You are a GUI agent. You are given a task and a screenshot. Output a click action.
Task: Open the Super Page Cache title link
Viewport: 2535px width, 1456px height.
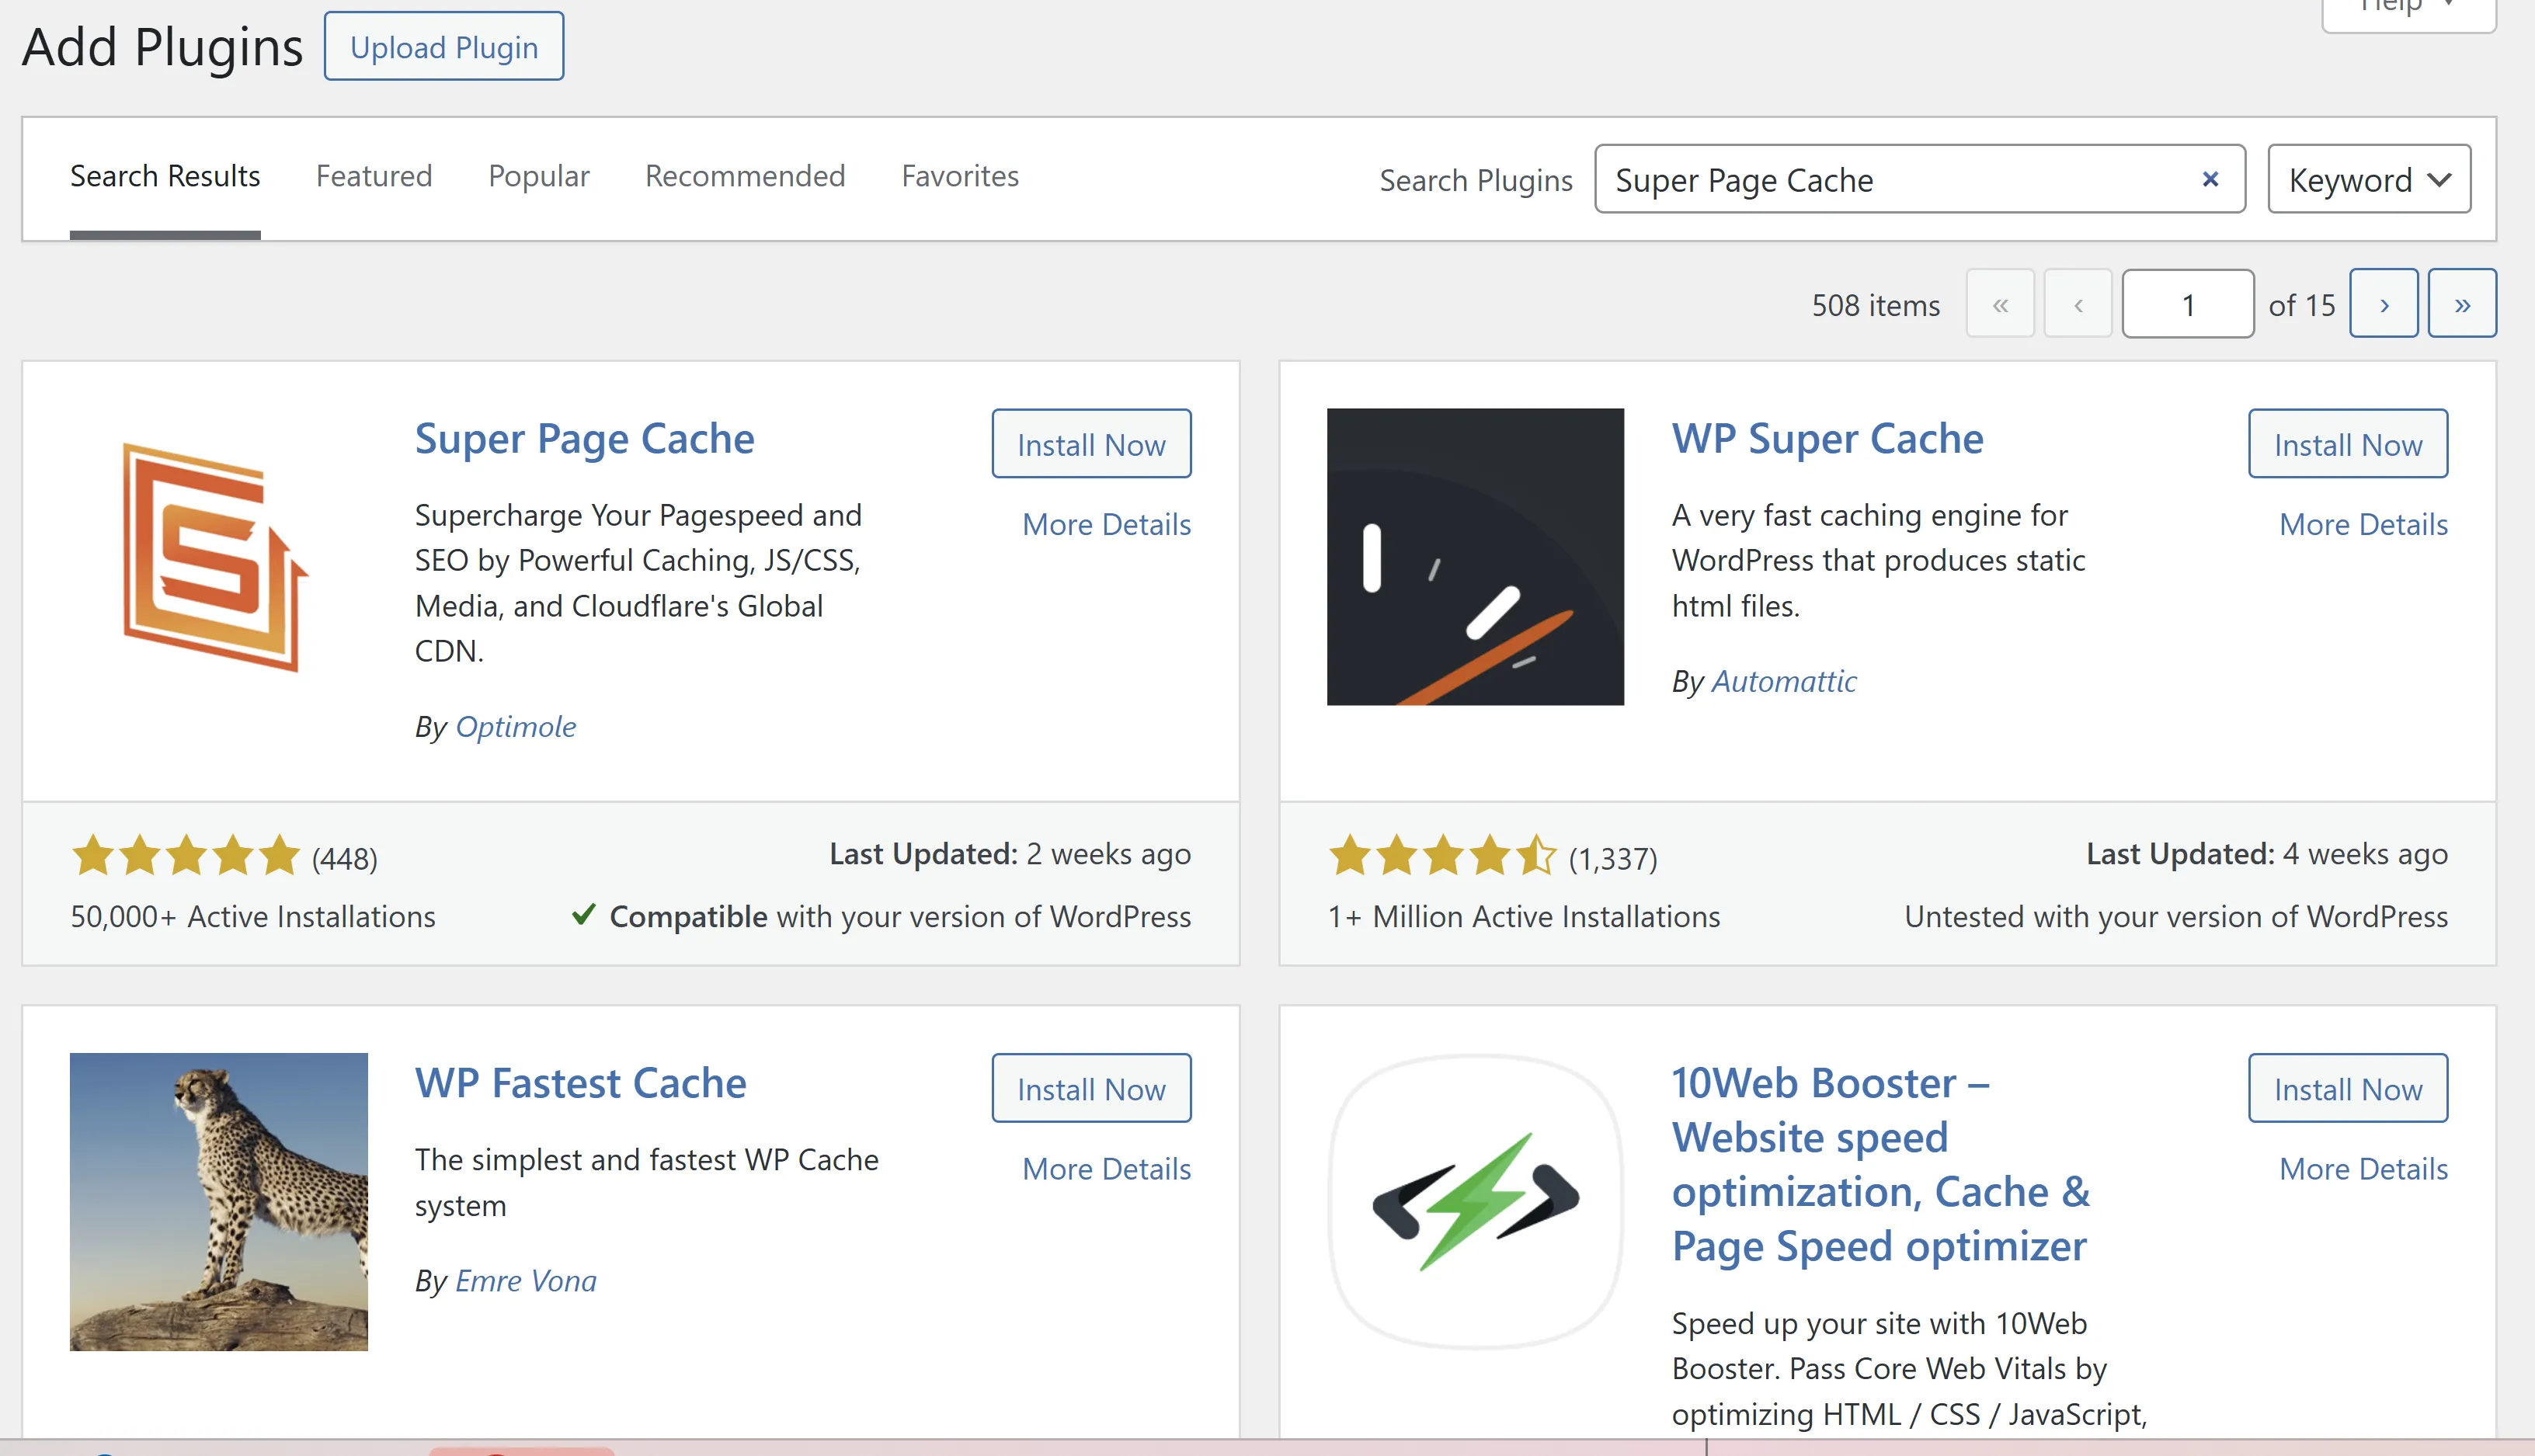click(x=585, y=439)
